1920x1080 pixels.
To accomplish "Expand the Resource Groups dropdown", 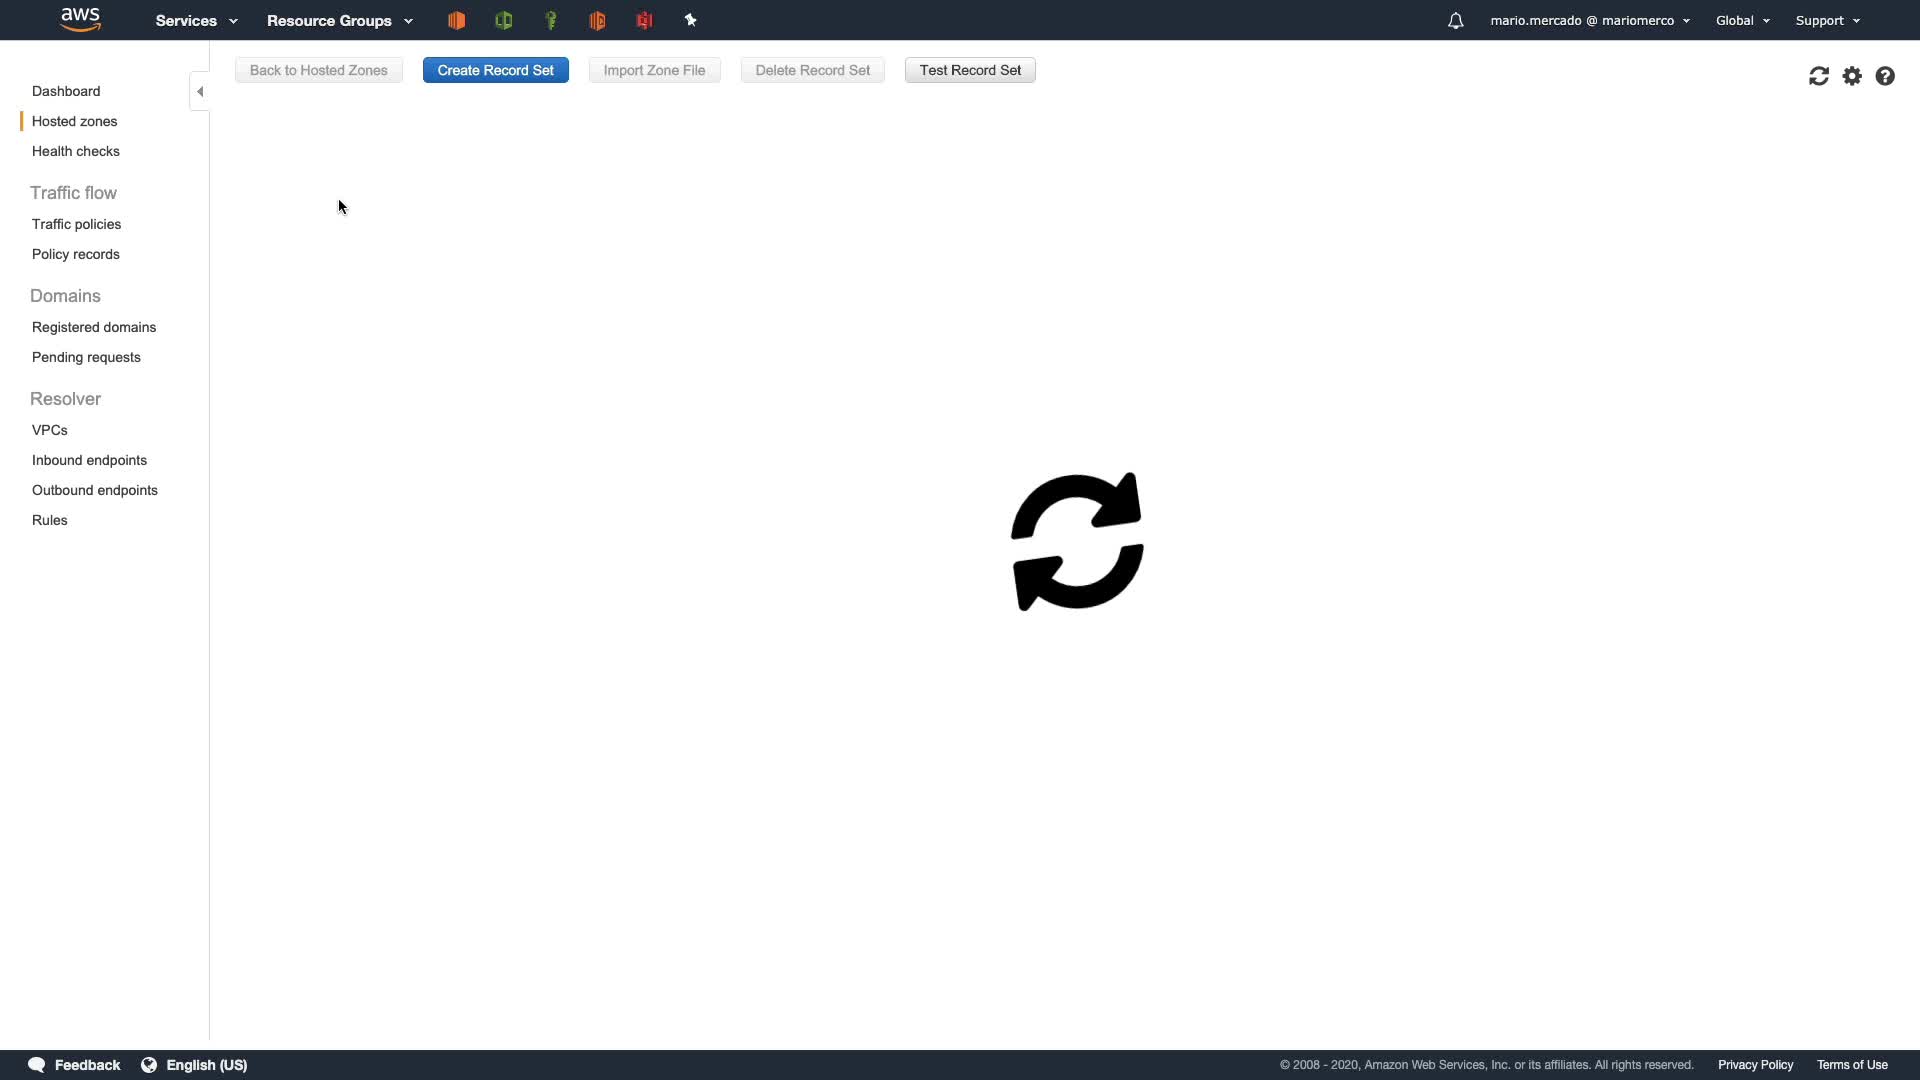I will tap(339, 20).
